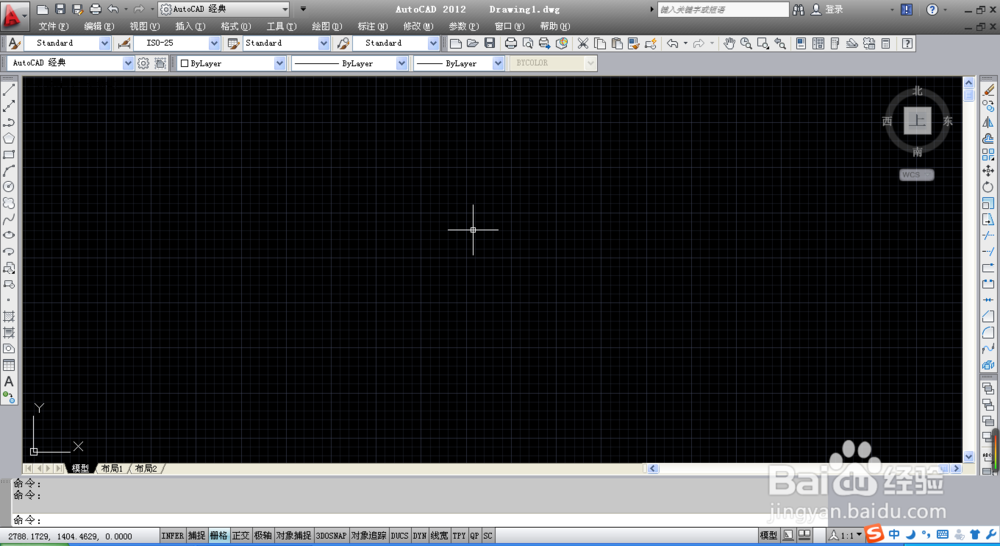Select the Rectangle draw tool
Screen dimensions: 1000x546
9,155
